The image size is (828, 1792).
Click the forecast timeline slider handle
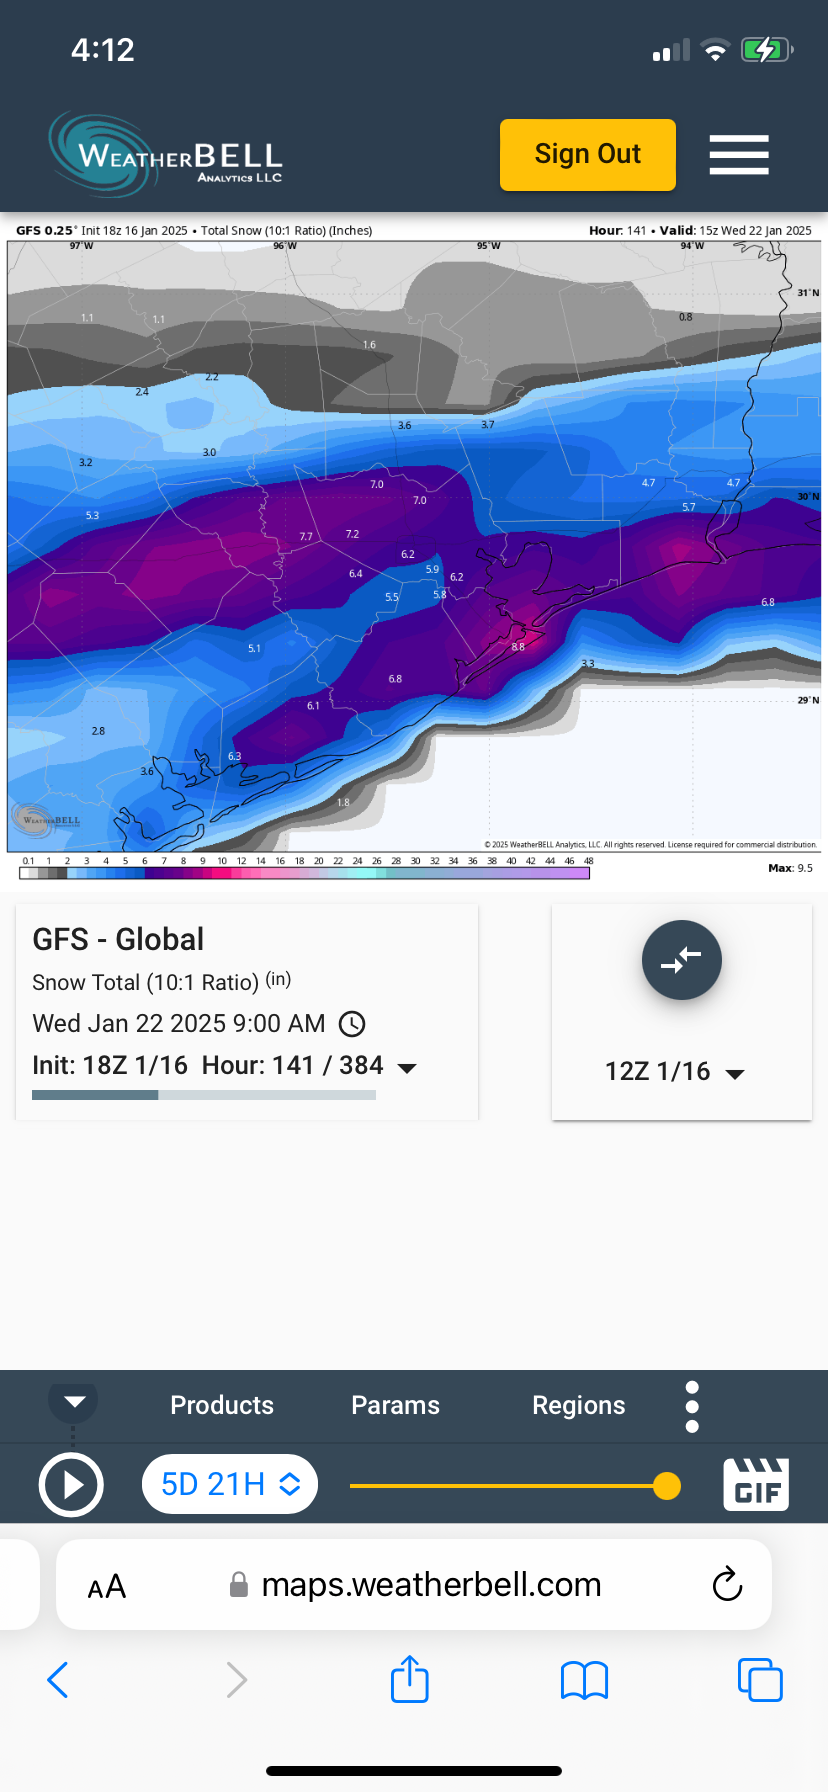(x=666, y=1486)
